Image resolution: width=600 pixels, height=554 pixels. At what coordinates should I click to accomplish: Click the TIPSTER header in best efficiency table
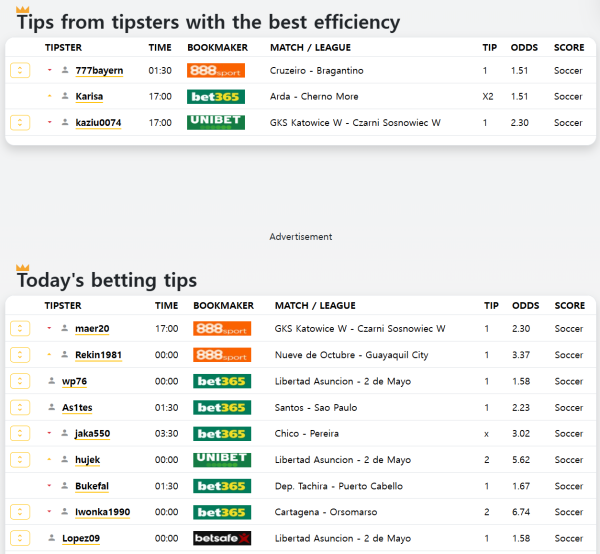63,47
